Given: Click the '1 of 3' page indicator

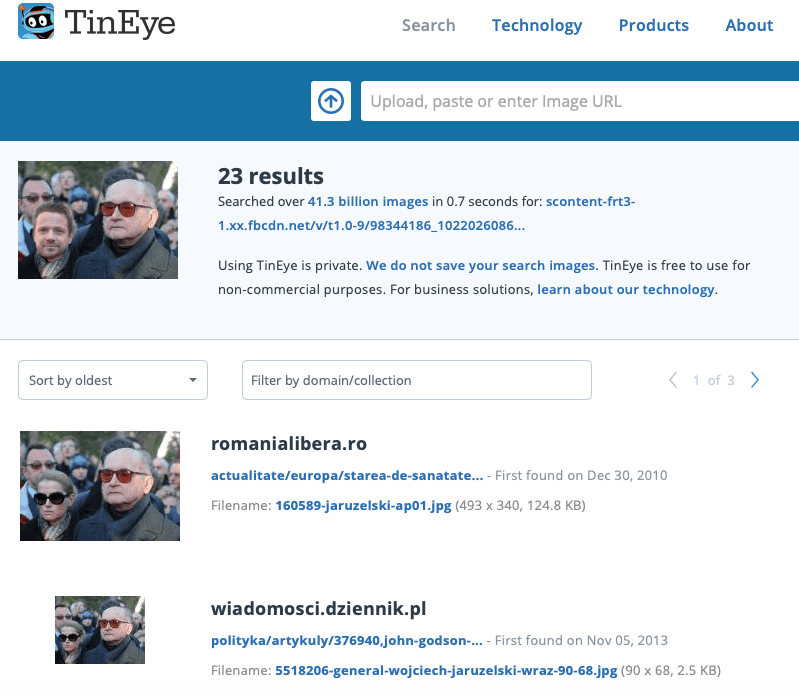Looking at the screenshot, I should pos(713,380).
